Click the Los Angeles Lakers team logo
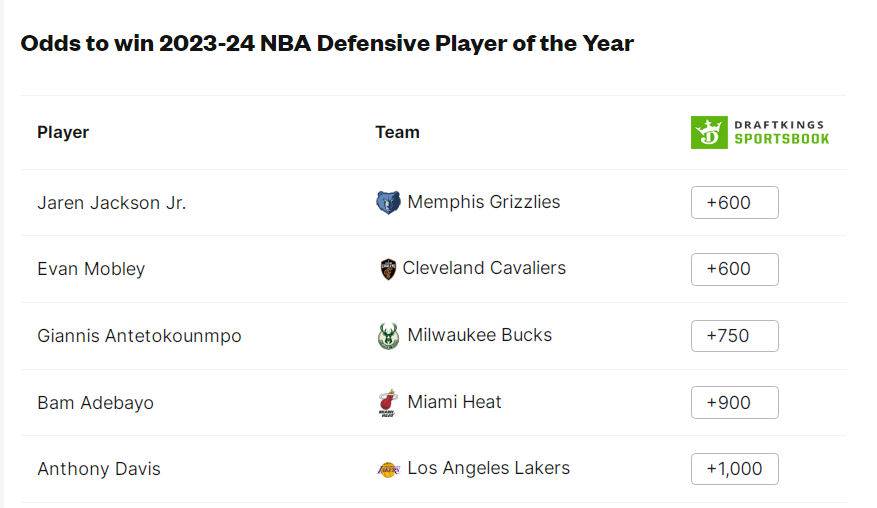This screenshot has width=877, height=508. coord(388,469)
